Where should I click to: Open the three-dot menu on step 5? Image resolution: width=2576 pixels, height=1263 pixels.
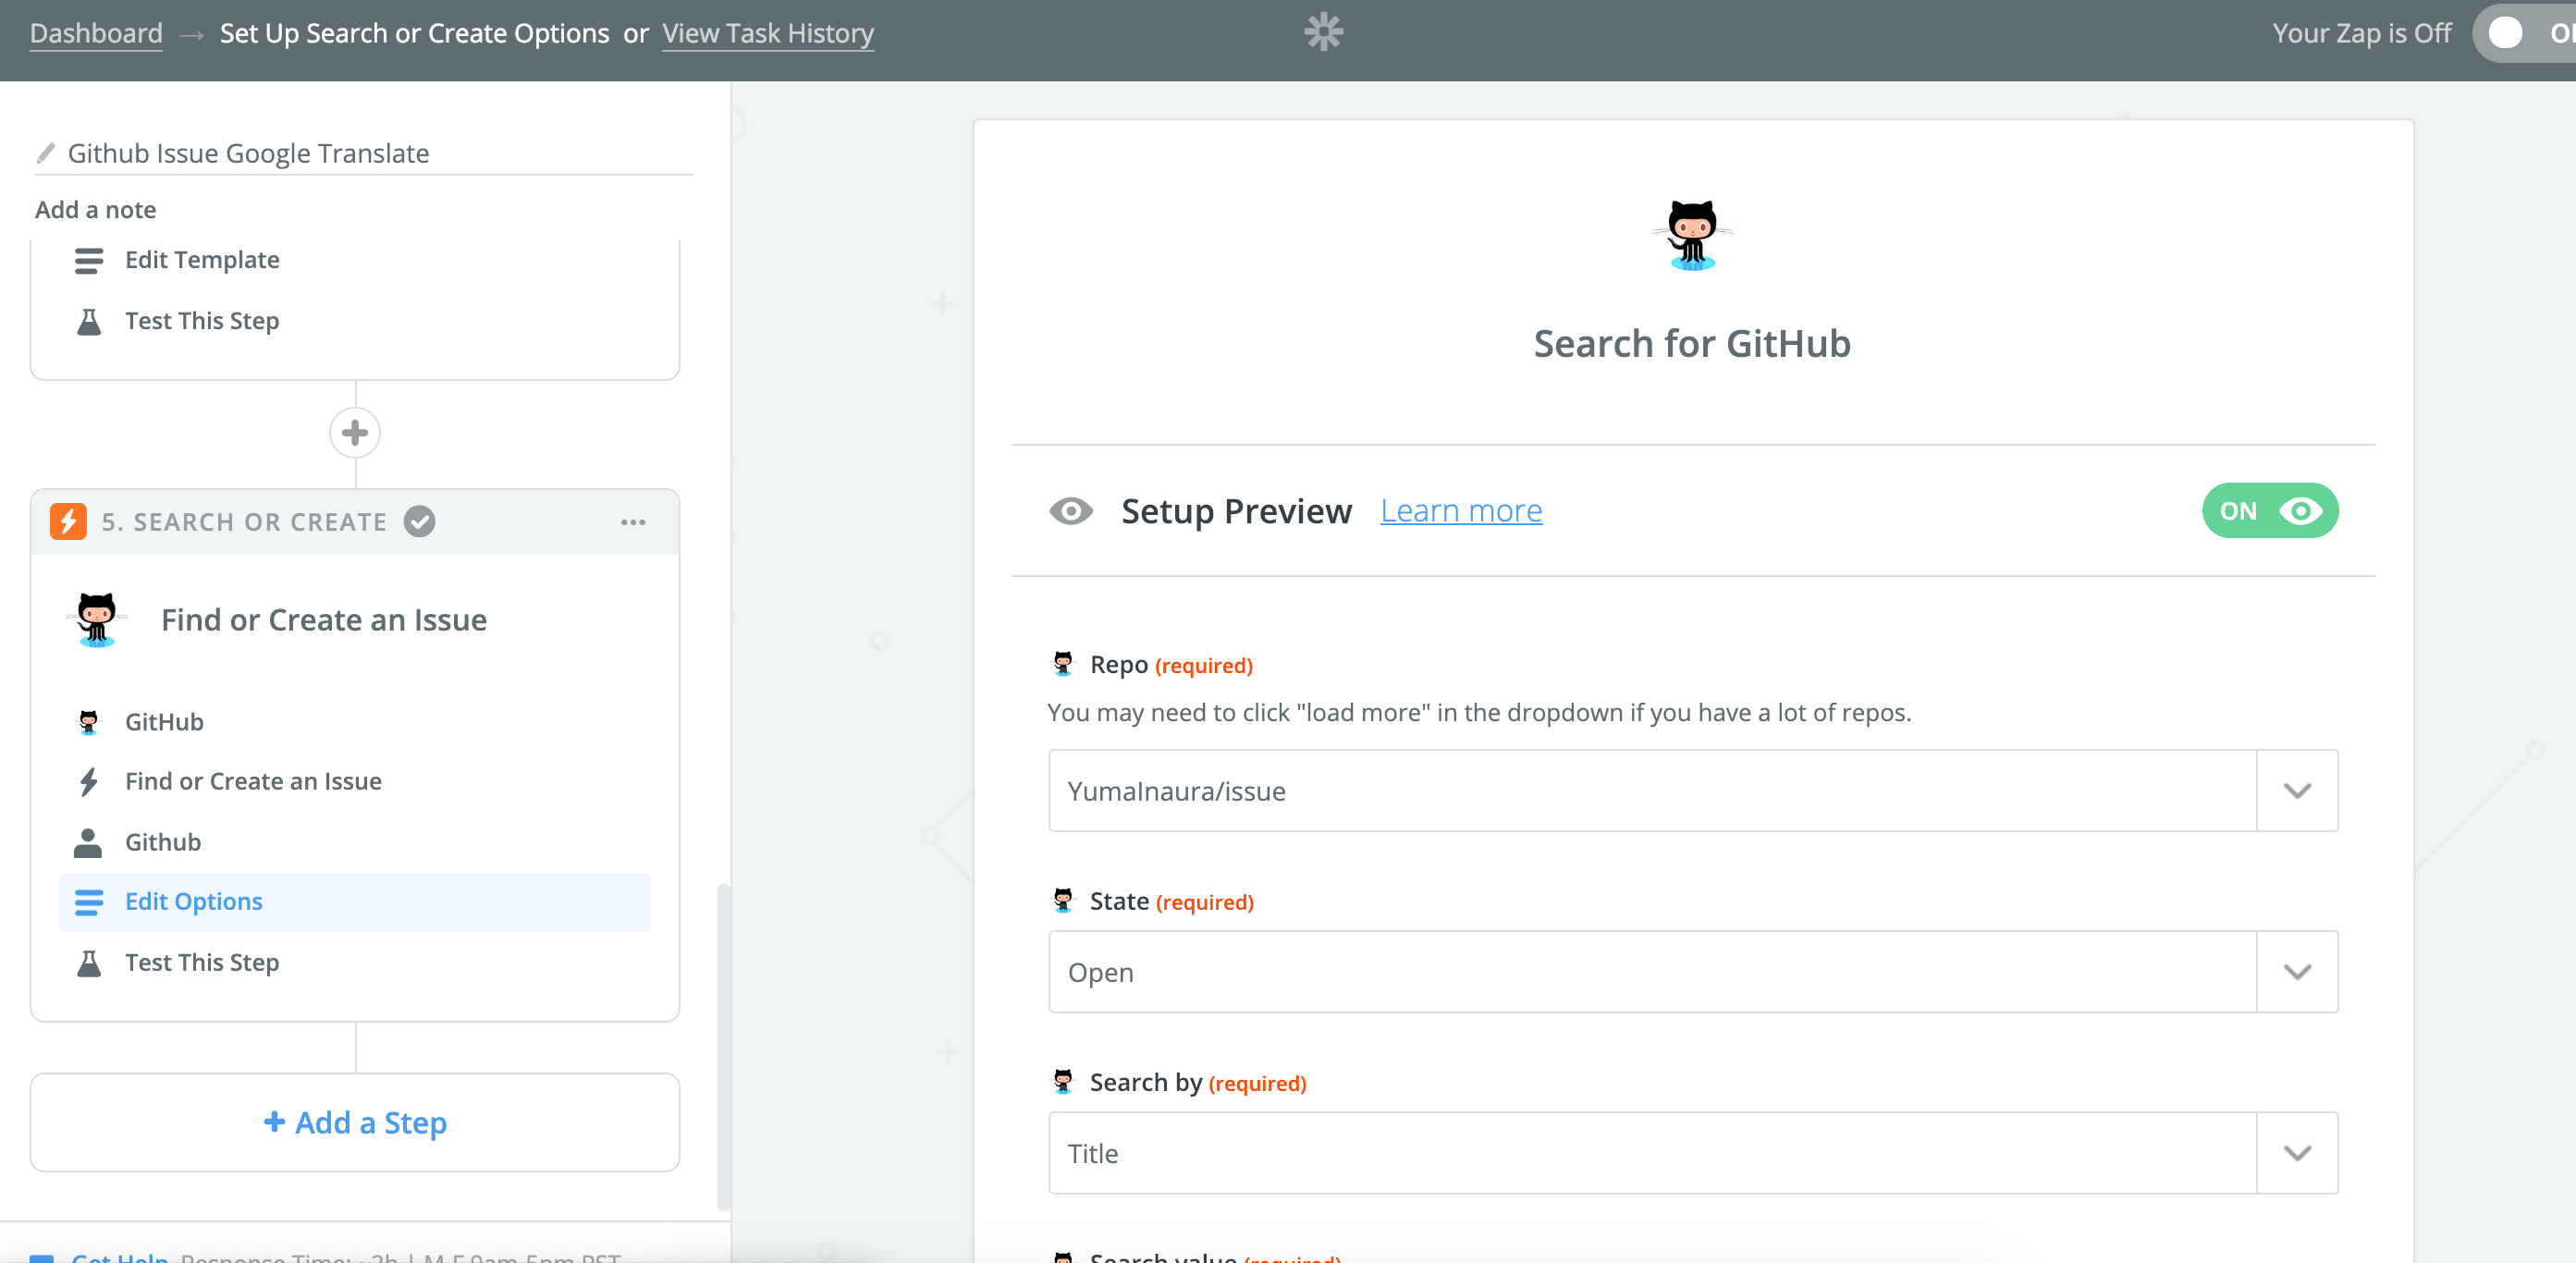point(633,522)
